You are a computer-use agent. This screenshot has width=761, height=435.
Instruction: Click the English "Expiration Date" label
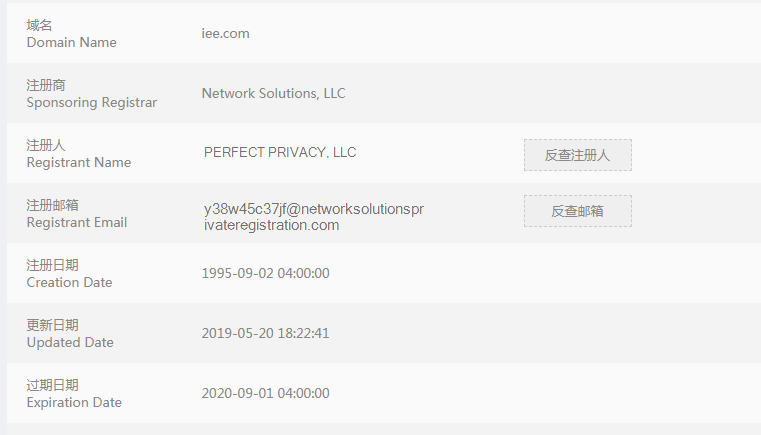click(x=74, y=403)
